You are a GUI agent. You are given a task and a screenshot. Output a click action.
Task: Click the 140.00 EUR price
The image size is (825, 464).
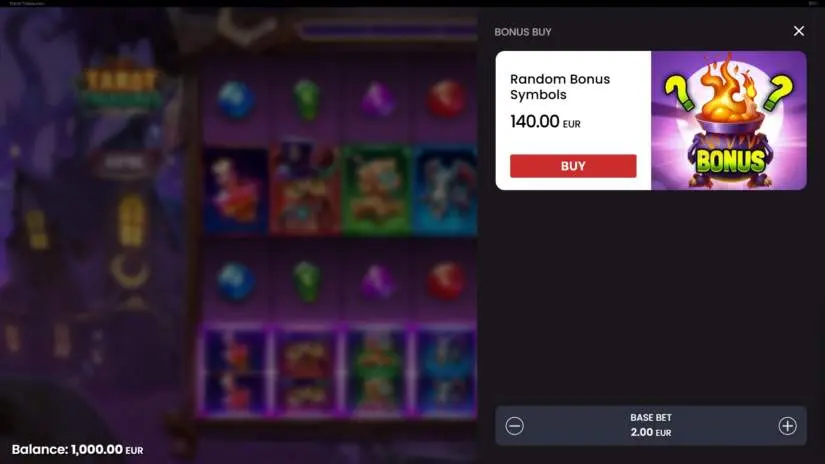545,122
